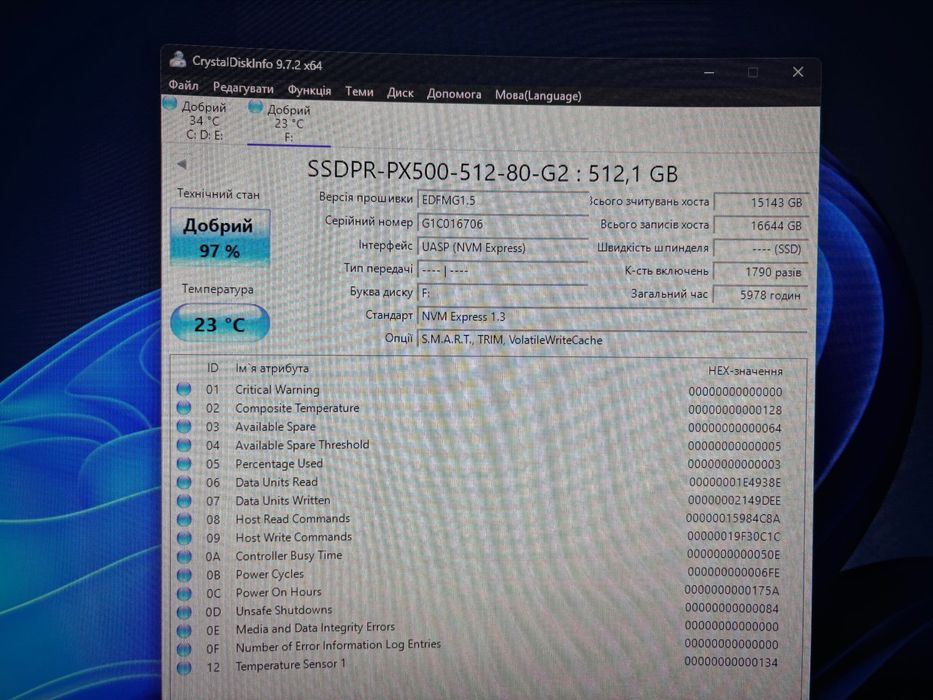Viewport: 933px width, 700px height.
Task: Click status icon of Unsafe Shutdowns row
Action: point(184,612)
